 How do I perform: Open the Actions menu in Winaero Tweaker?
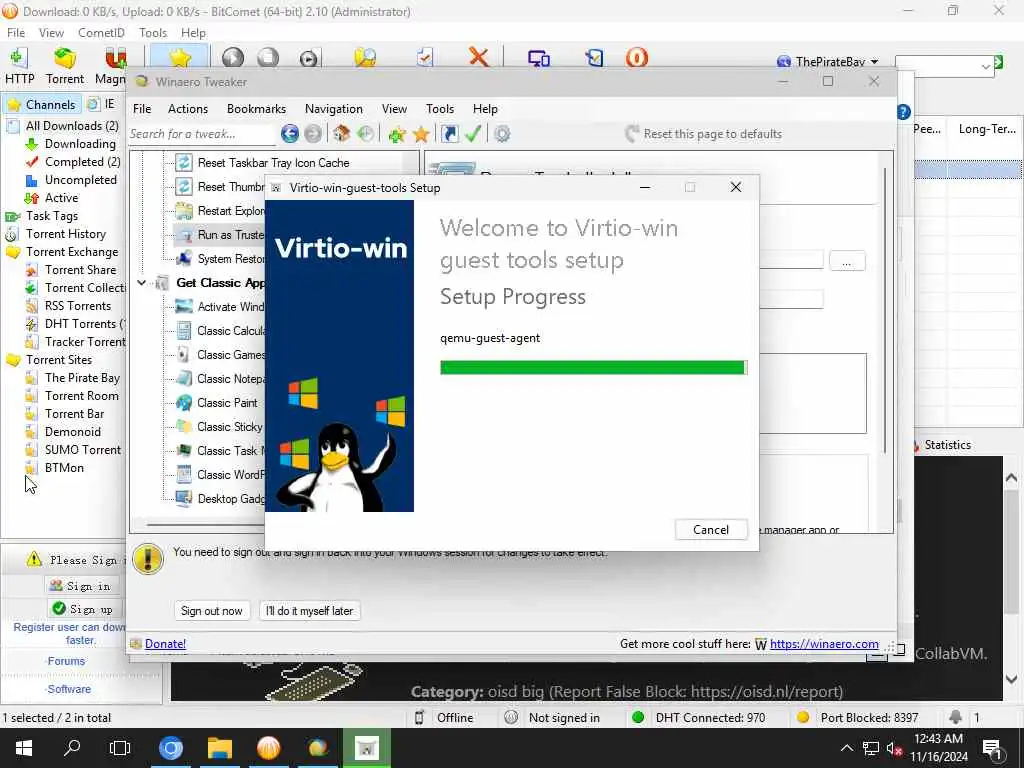pos(187,109)
